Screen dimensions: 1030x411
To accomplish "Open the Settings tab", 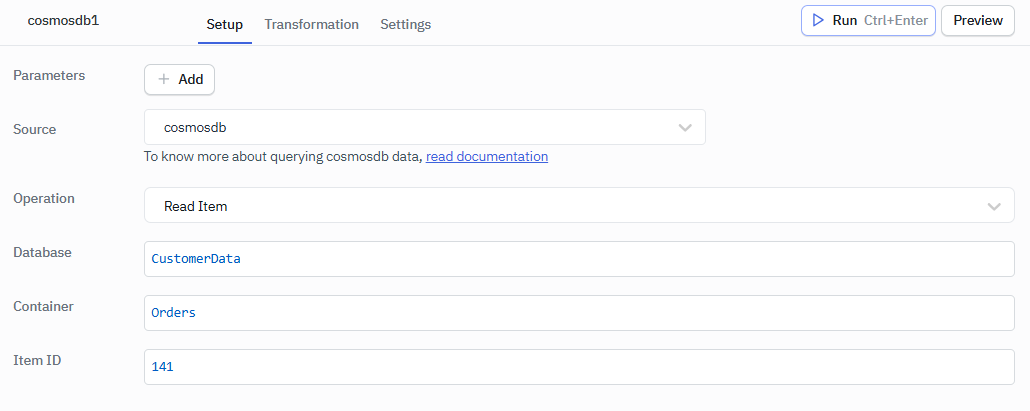I will tap(405, 24).
